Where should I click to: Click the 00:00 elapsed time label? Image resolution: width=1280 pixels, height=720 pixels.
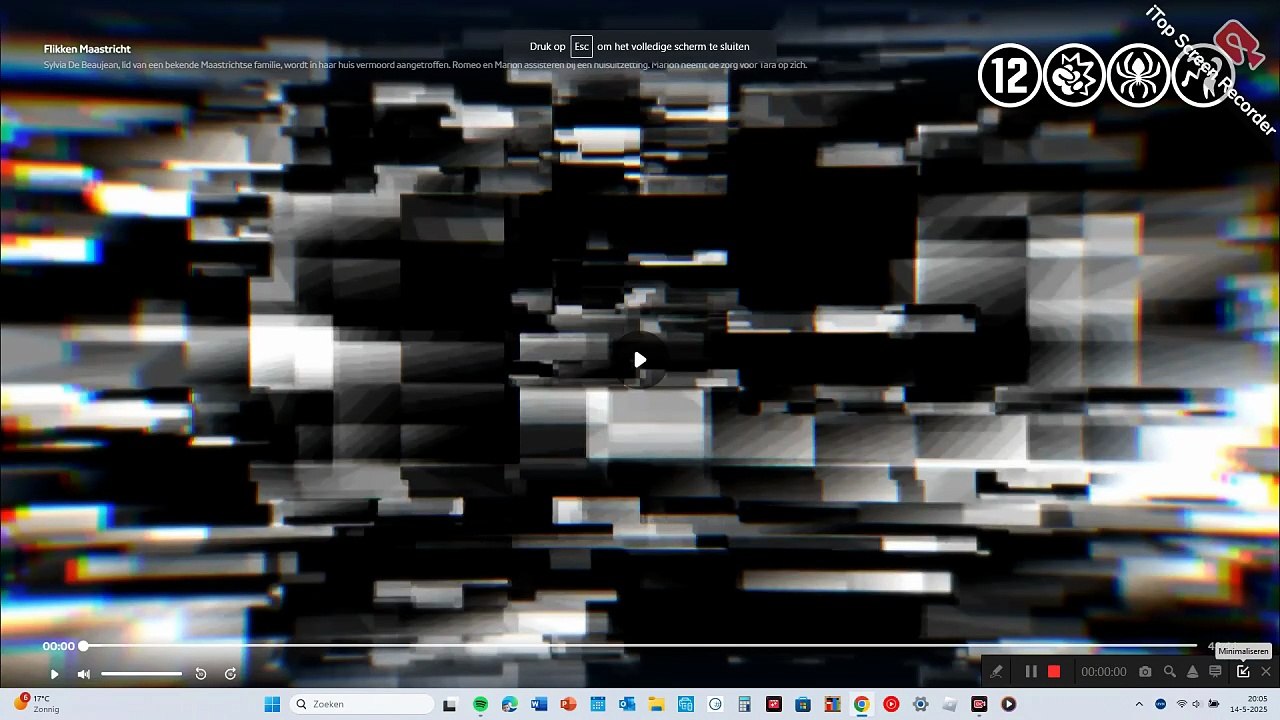(x=58, y=646)
